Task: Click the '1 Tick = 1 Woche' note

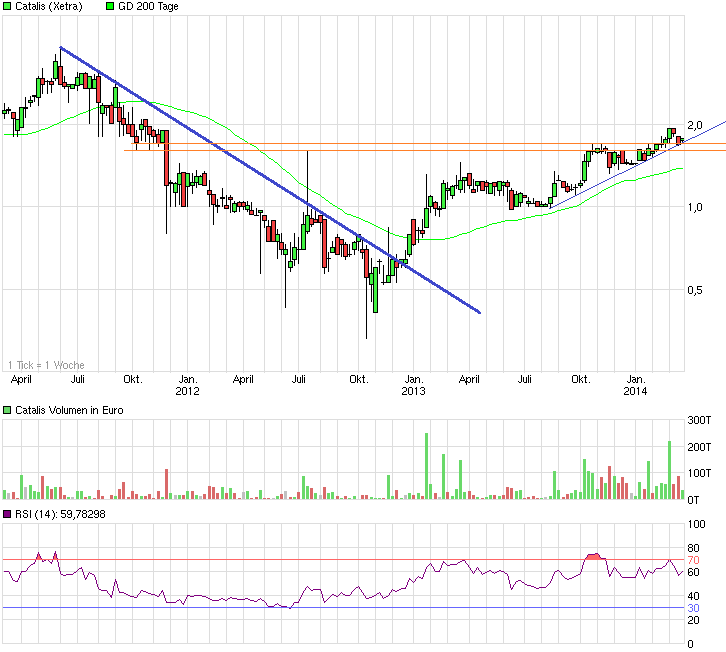Action: pyautogui.click(x=46, y=365)
